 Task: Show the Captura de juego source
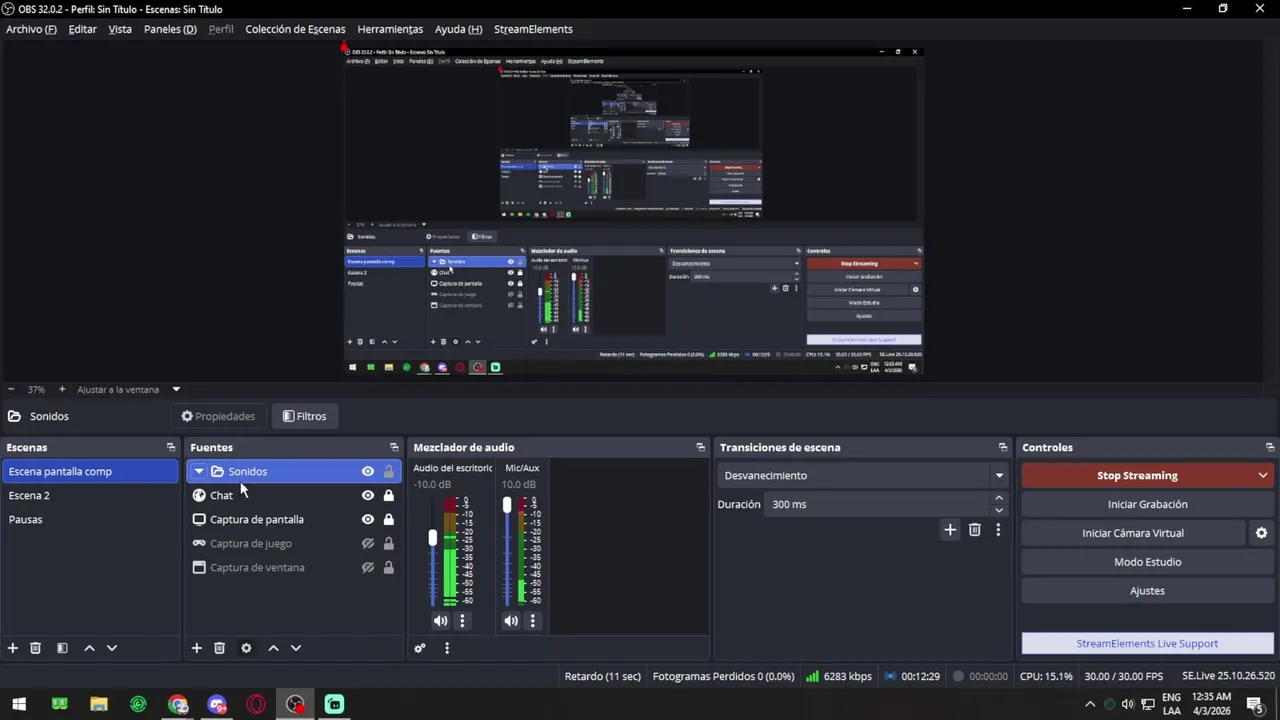click(x=368, y=543)
